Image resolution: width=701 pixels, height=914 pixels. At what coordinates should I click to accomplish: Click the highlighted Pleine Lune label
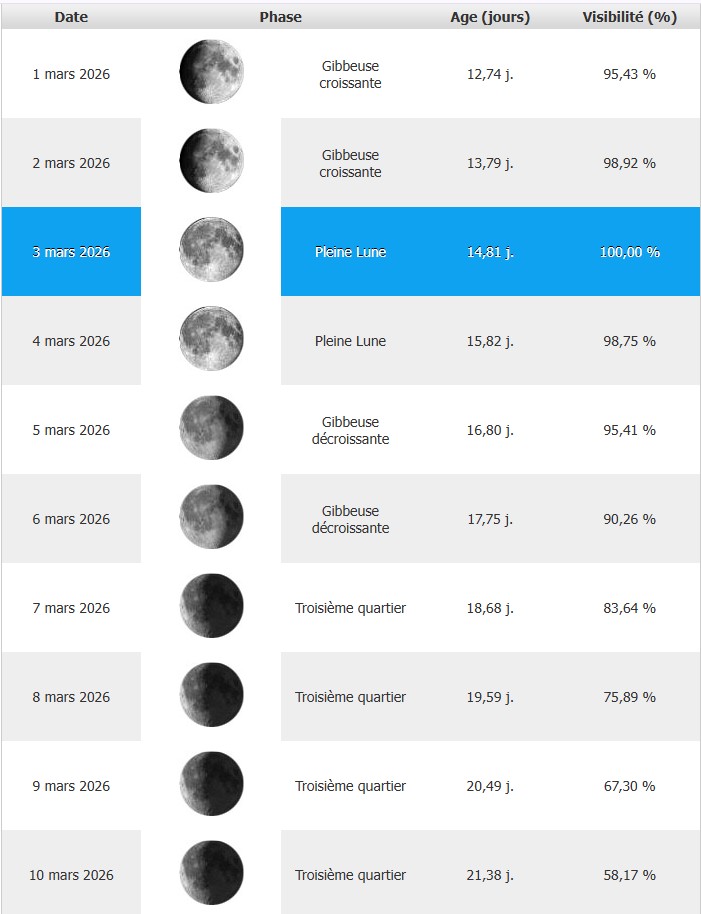[350, 252]
